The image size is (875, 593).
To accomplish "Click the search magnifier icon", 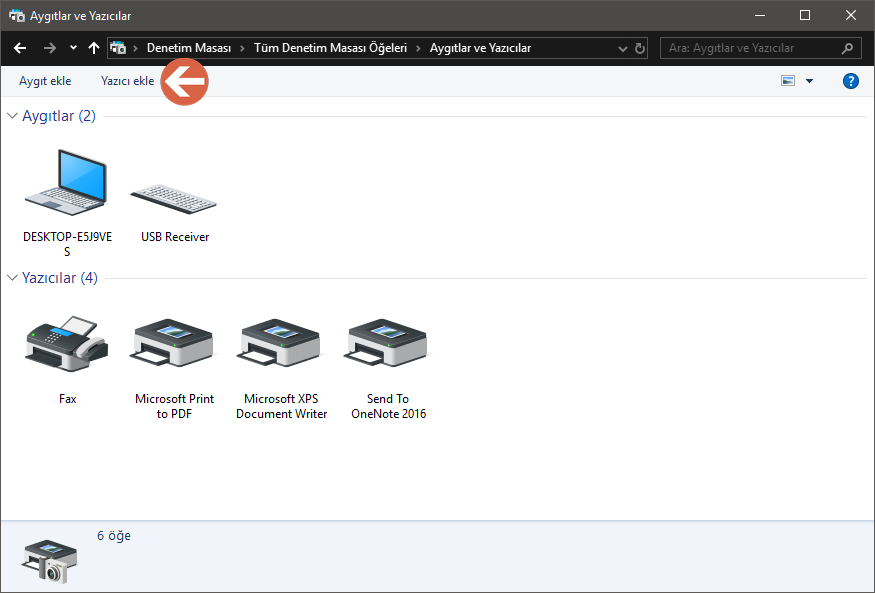I will 847,49.
